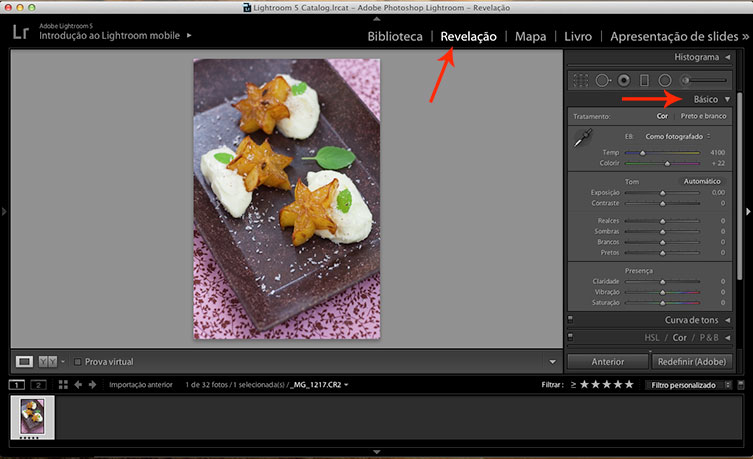The width and height of the screenshot is (753, 459).
Task: Open grid view icon in filmstrip bar
Action: [63, 384]
